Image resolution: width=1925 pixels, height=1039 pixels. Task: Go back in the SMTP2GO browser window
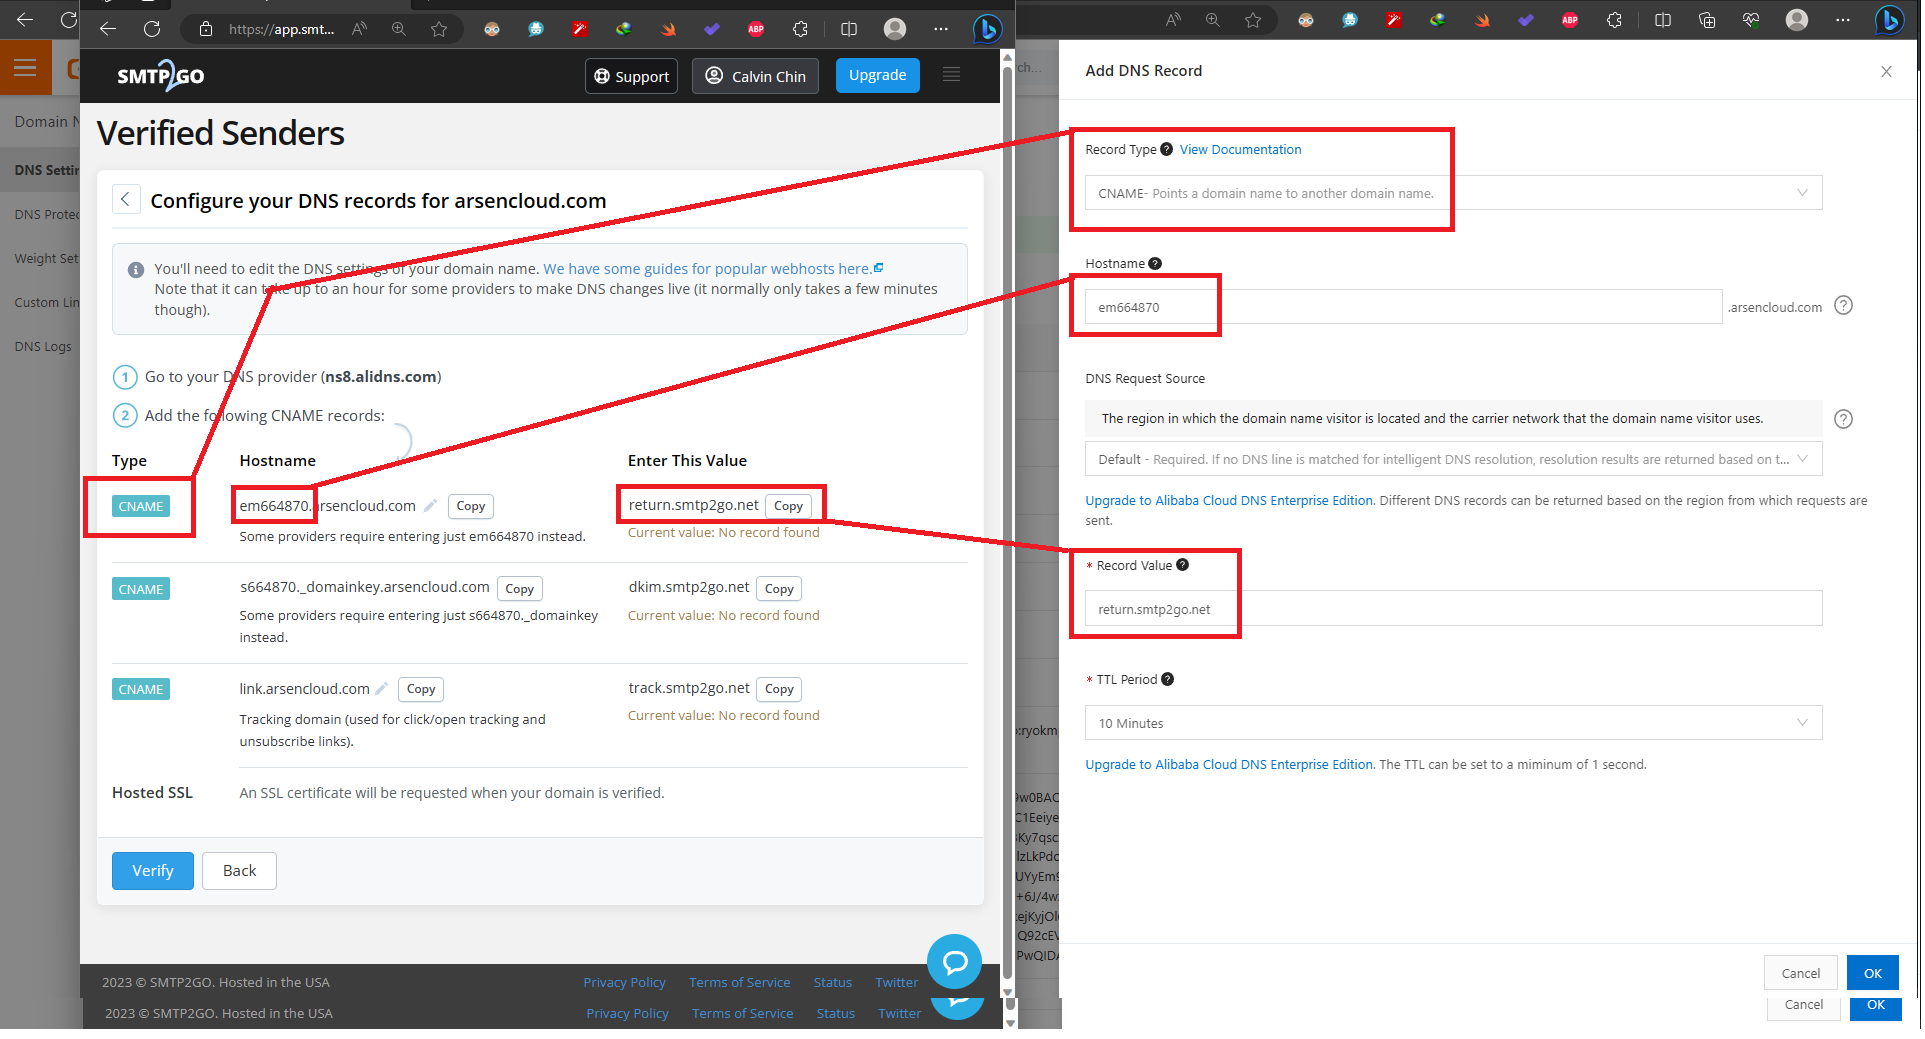tap(108, 29)
